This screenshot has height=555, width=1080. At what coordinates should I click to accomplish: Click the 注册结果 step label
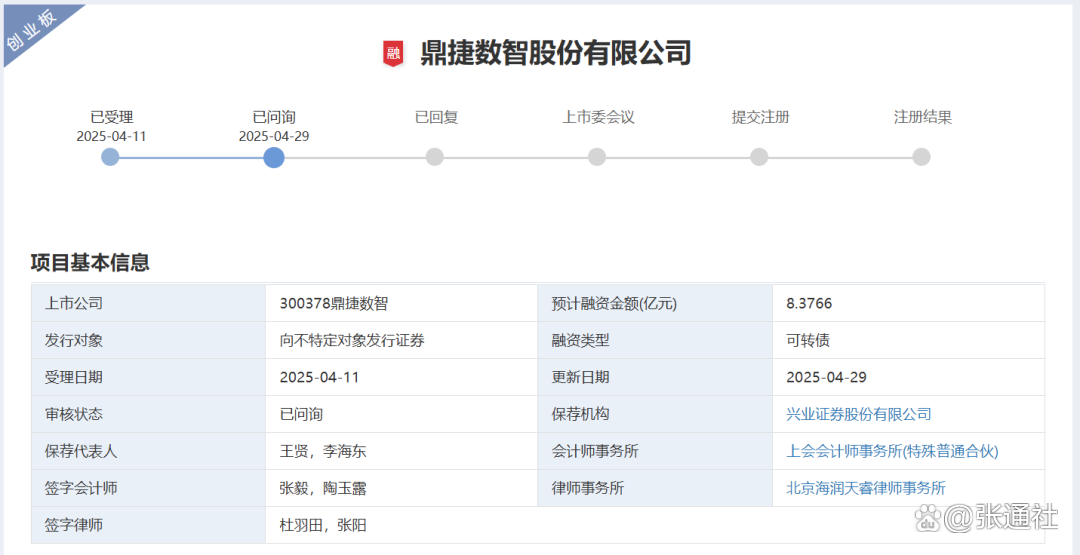tap(923, 118)
